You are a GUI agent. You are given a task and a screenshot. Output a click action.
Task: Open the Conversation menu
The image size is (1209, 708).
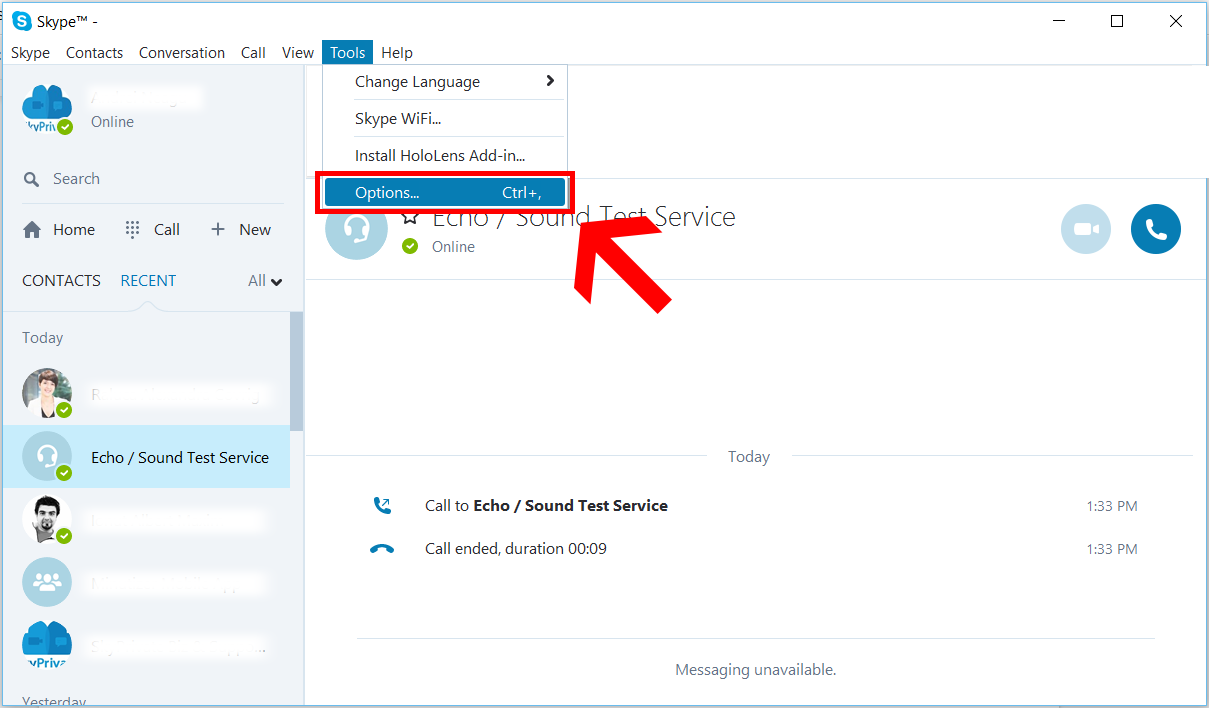click(182, 53)
